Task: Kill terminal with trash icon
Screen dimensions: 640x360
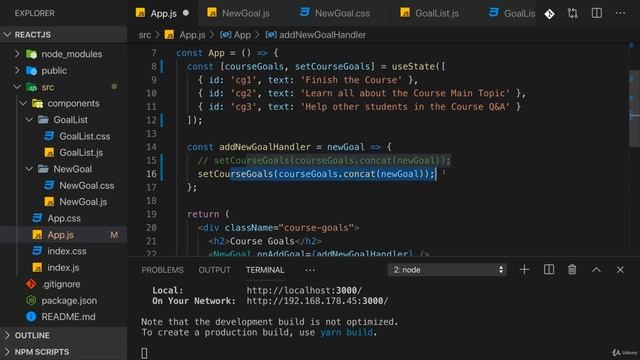Action: 572,269
